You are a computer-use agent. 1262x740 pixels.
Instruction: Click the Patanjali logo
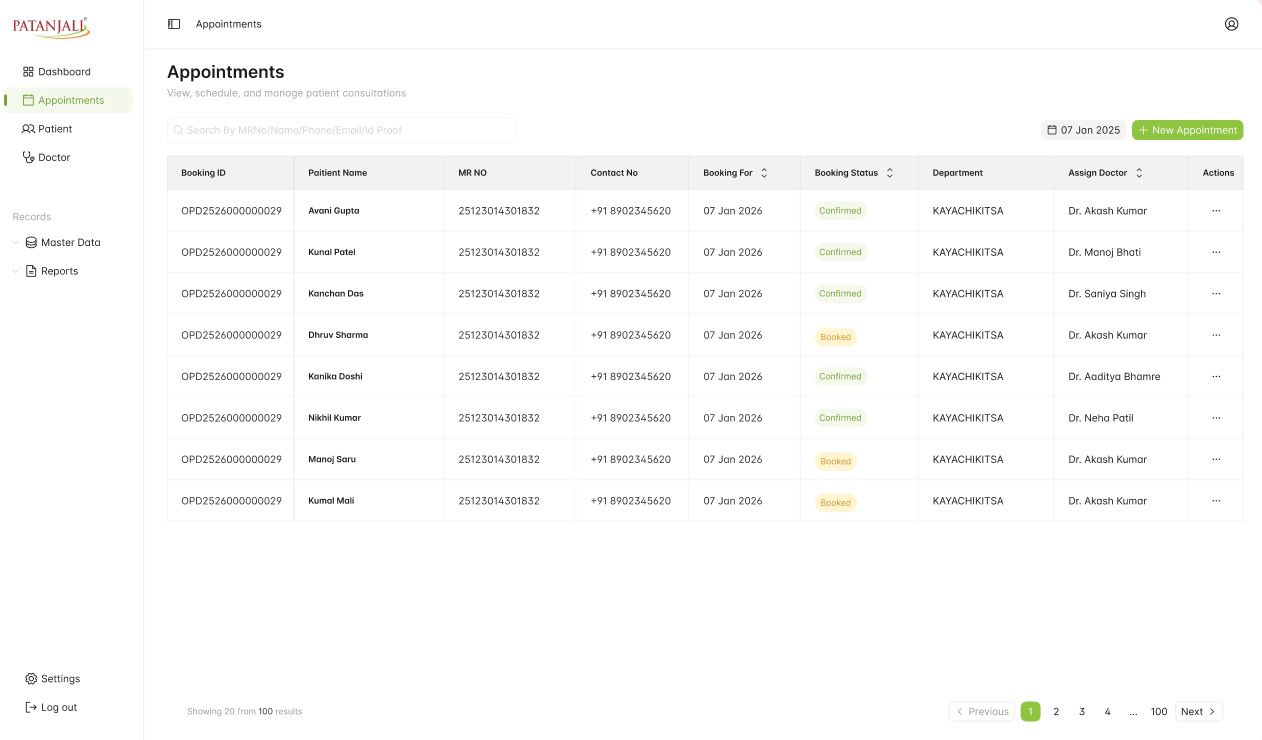pos(51,27)
